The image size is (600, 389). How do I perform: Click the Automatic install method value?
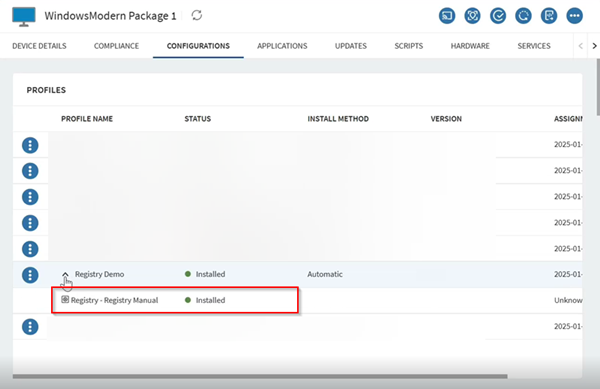[x=325, y=274]
